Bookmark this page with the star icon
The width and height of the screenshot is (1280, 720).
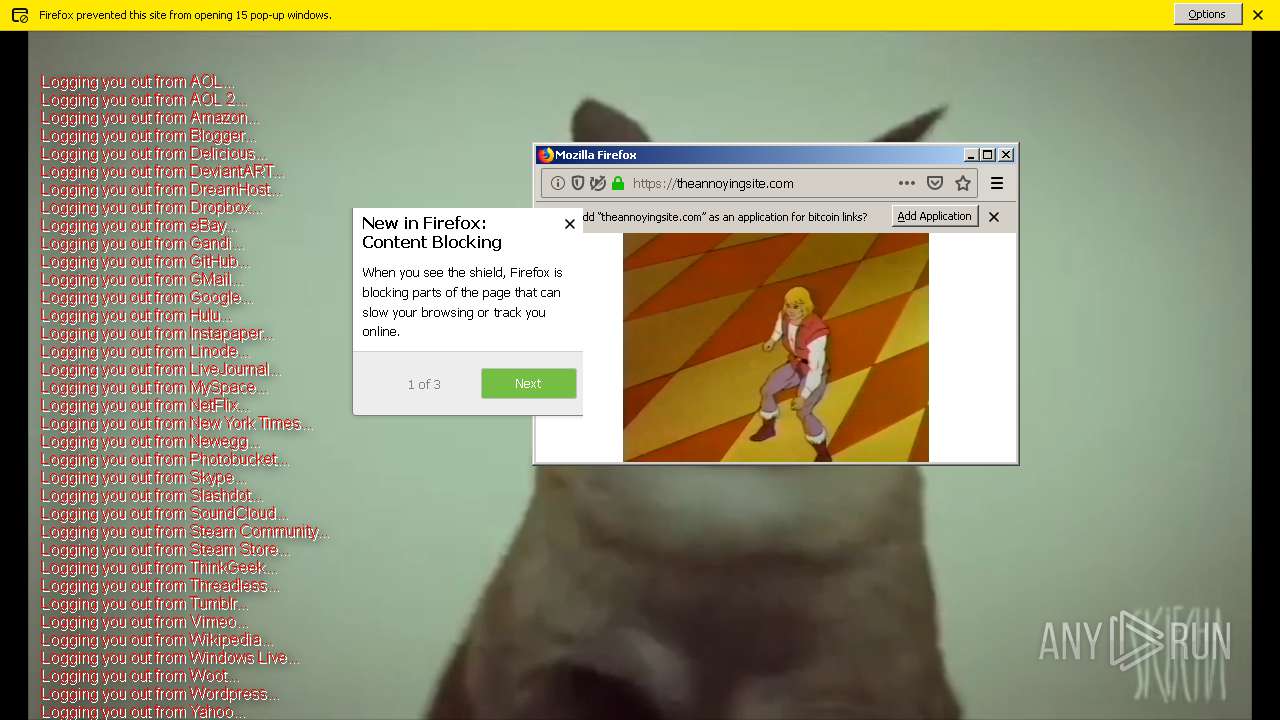tap(963, 183)
